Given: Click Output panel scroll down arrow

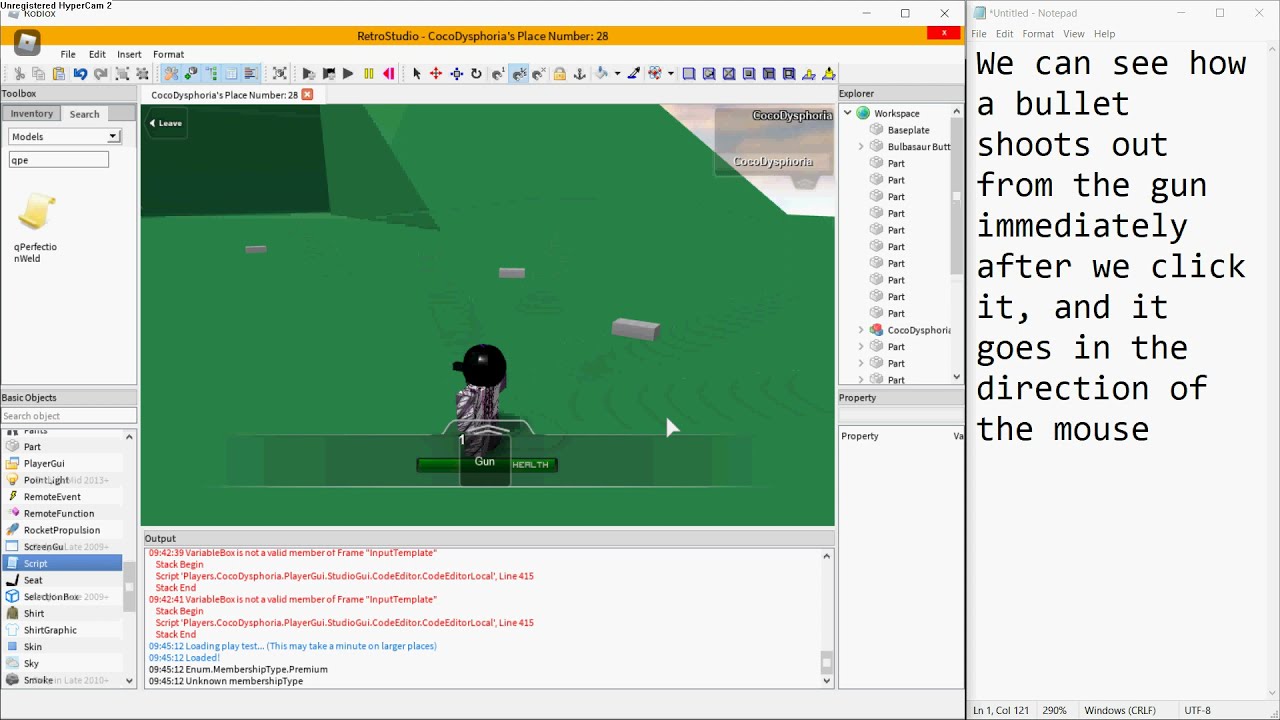Looking at the screenshot, I should (x=827, y=681).
